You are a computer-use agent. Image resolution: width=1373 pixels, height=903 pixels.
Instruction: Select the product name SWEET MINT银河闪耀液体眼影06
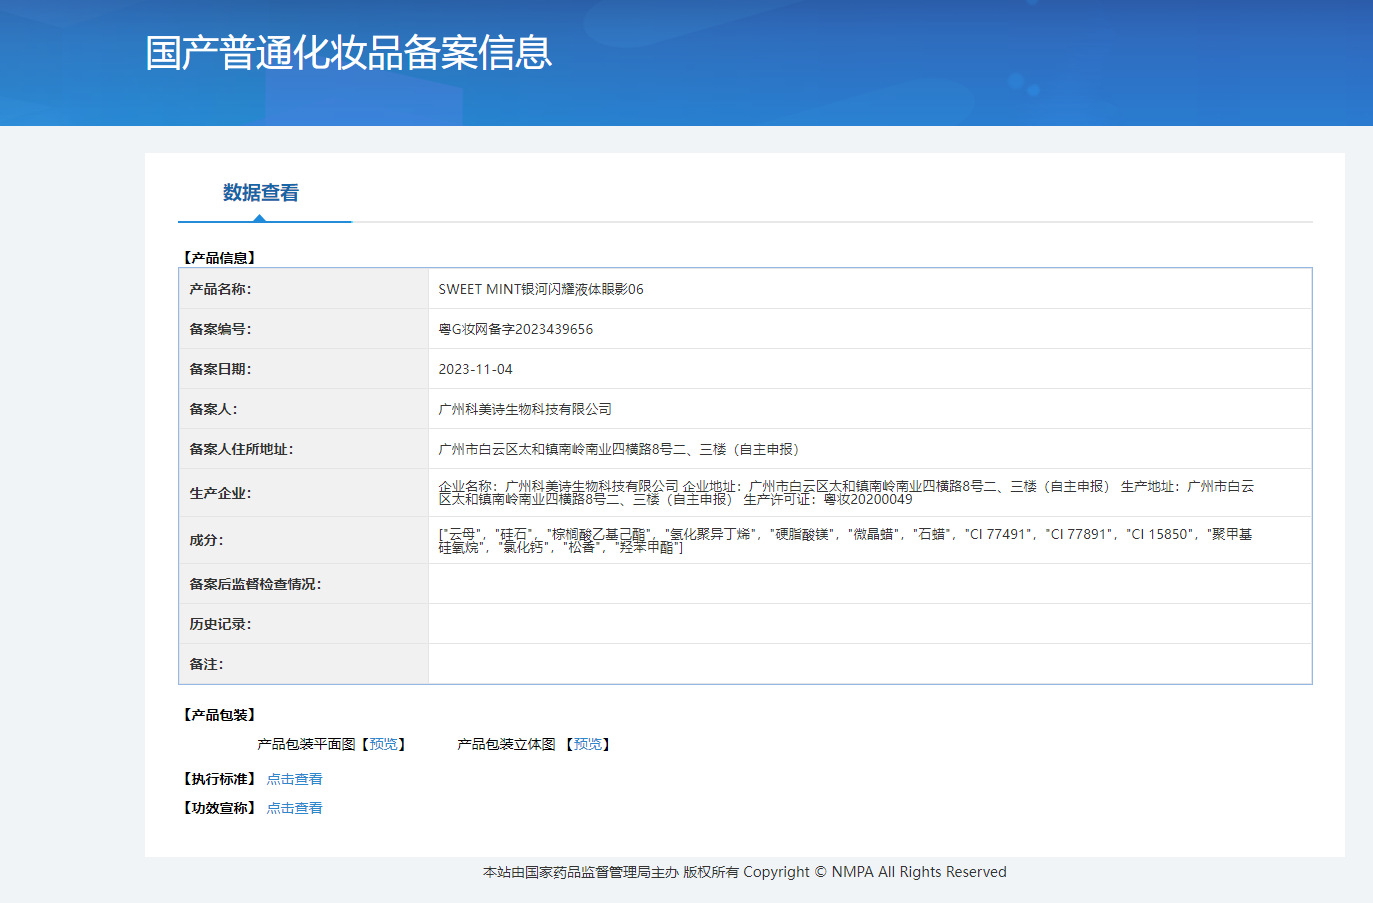pos(540,289)
